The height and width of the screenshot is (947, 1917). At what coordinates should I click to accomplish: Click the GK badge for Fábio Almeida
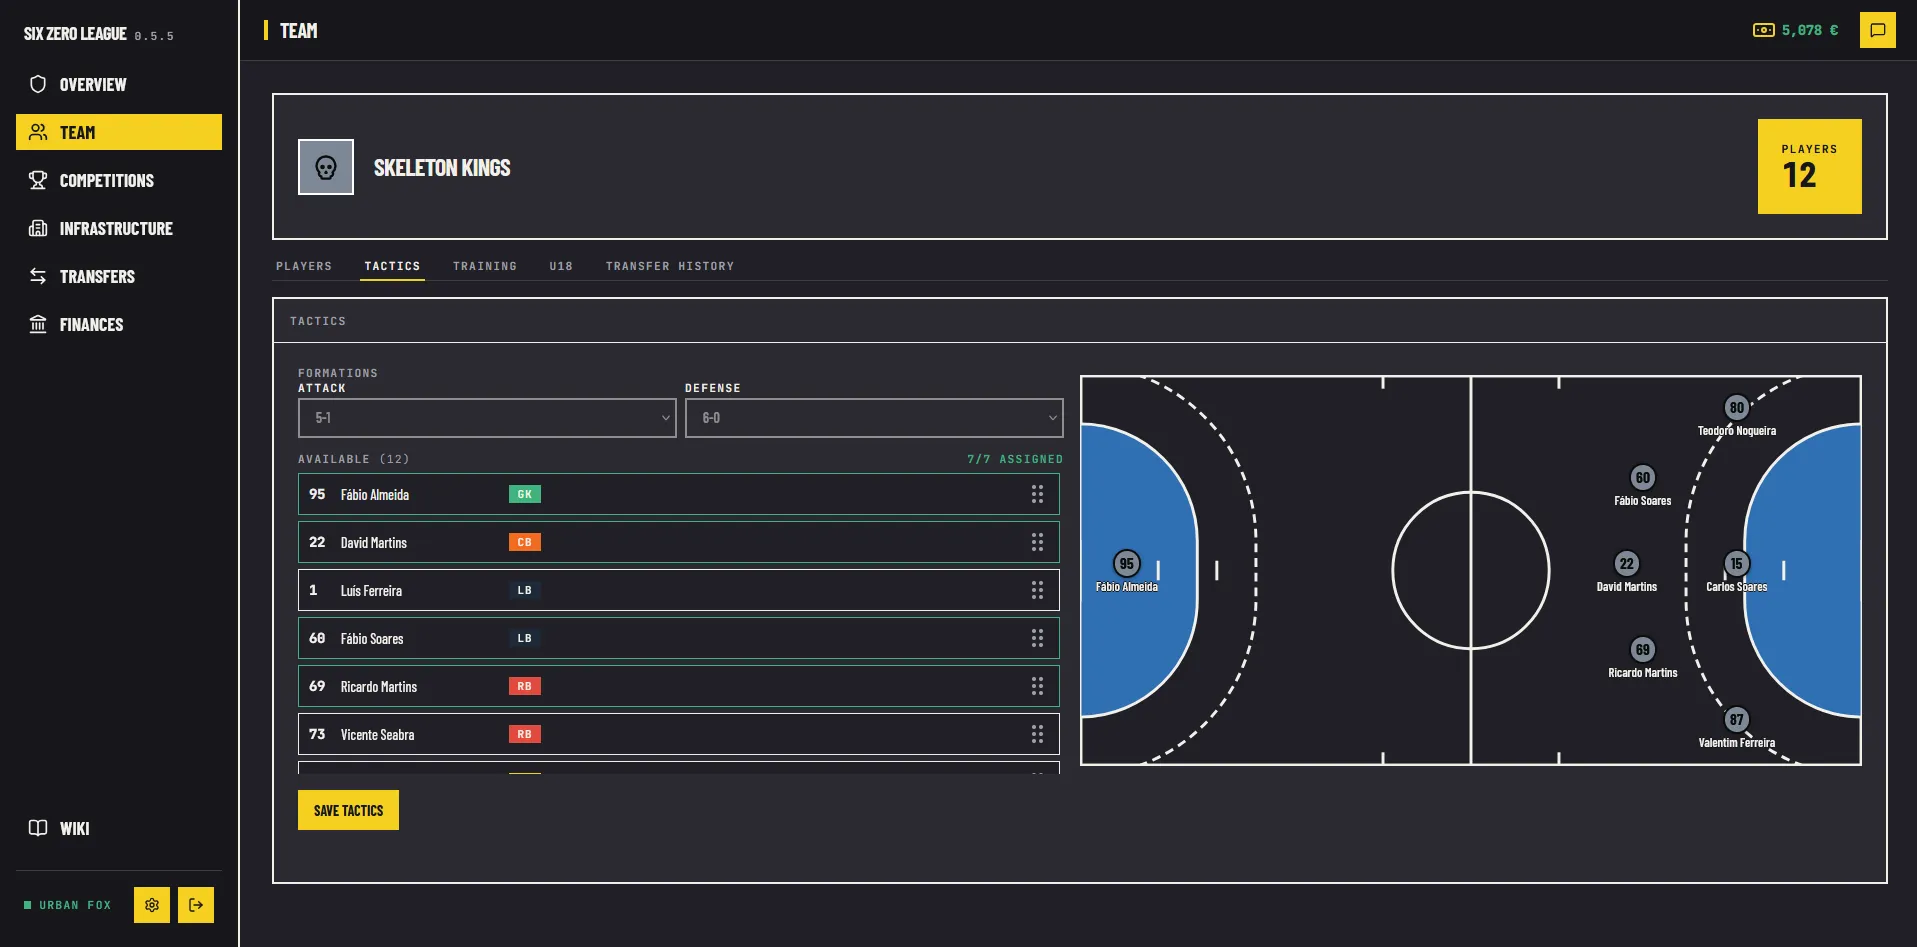tap(525, 494)
